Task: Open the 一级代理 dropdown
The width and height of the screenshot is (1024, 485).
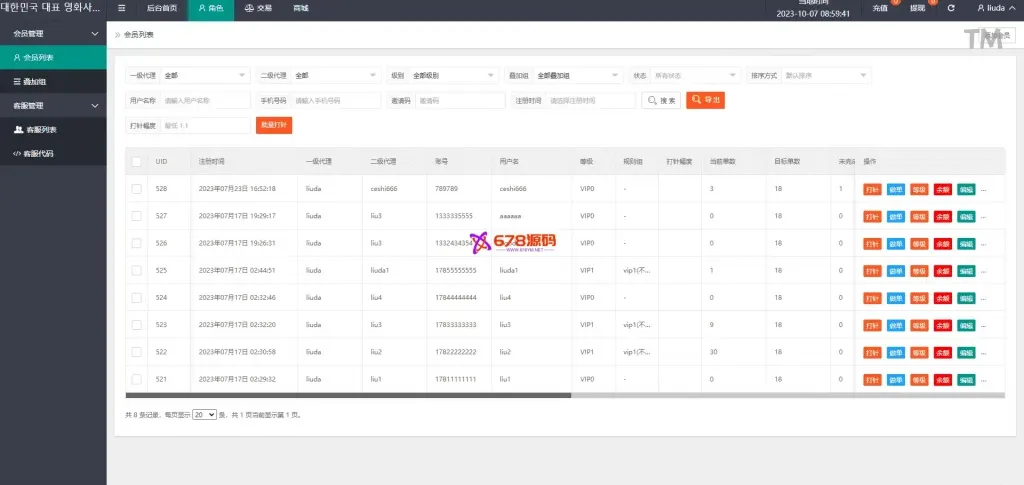Action: tap(205, 75)
